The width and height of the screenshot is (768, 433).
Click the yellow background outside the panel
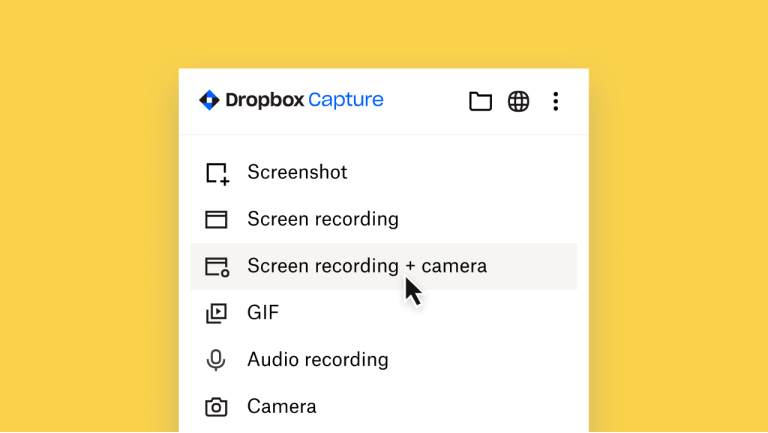pyautogui.click(x=90, y=220)
